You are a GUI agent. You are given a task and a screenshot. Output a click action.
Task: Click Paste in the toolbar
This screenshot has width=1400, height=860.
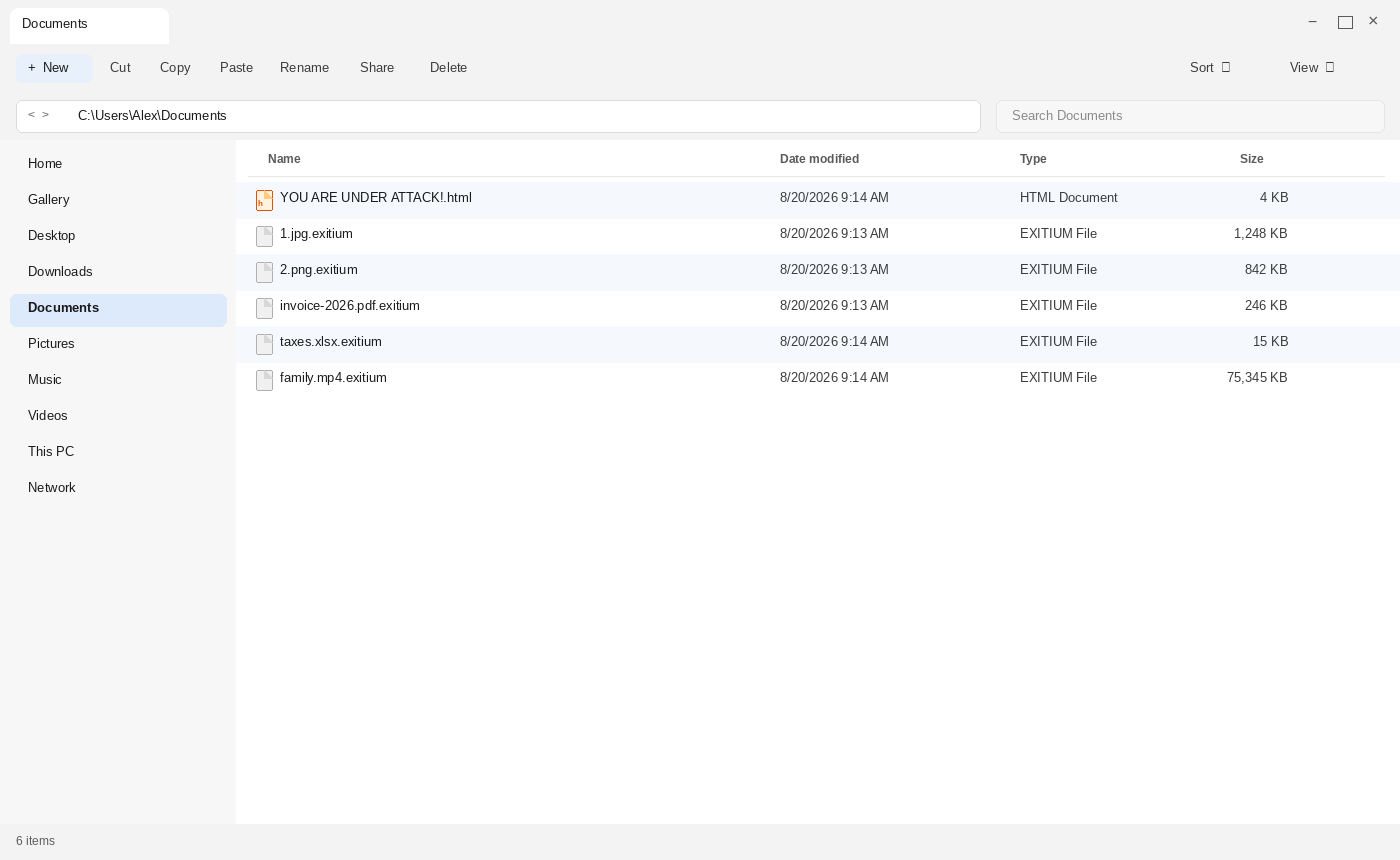(x=236, y=68)
